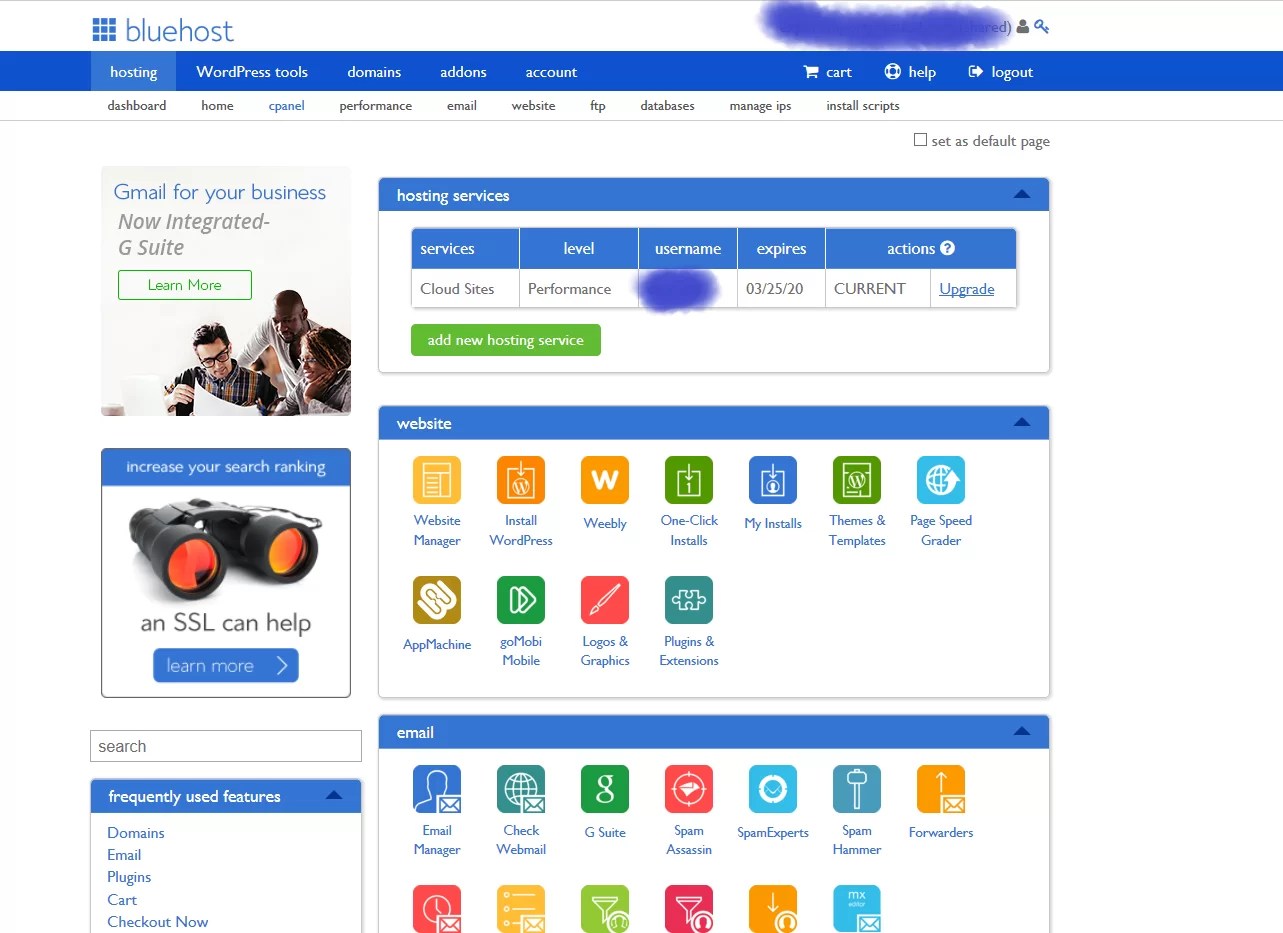The image size is (1283, 933).
Task: Open email in the sub-navigation bar
Action: click(462, 106)
